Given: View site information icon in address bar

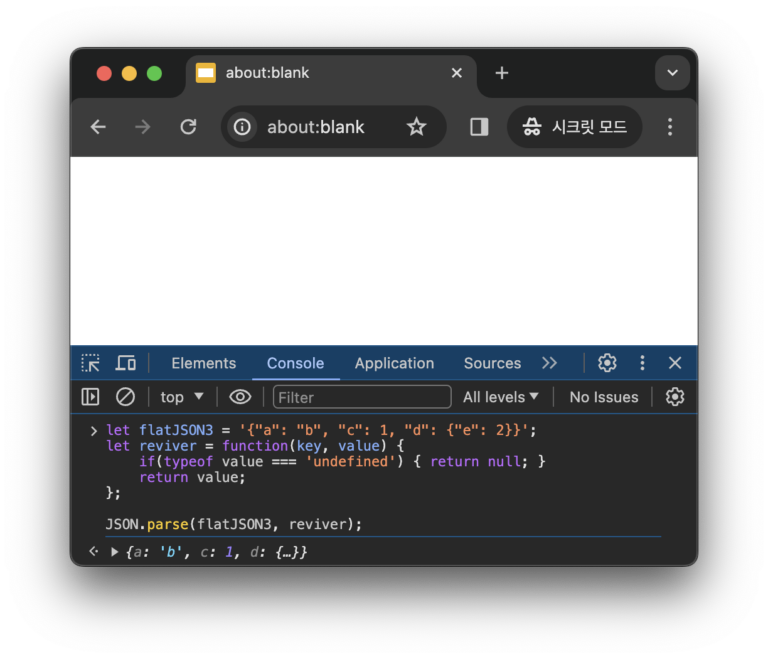Looking at the screenshot, I should coord(242,127).
